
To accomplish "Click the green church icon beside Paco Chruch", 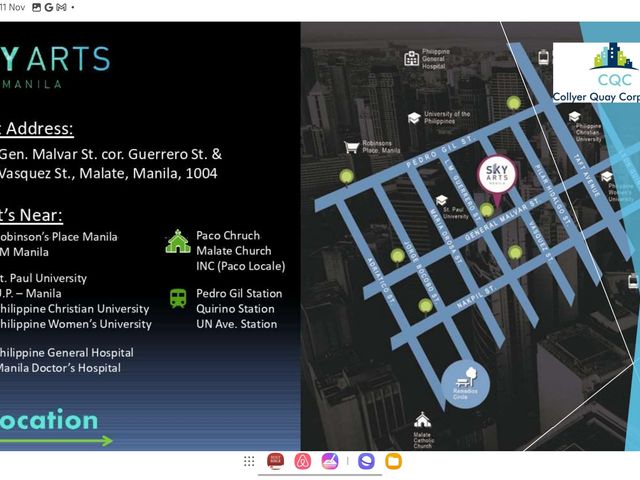I will click(x=178, y=242).
